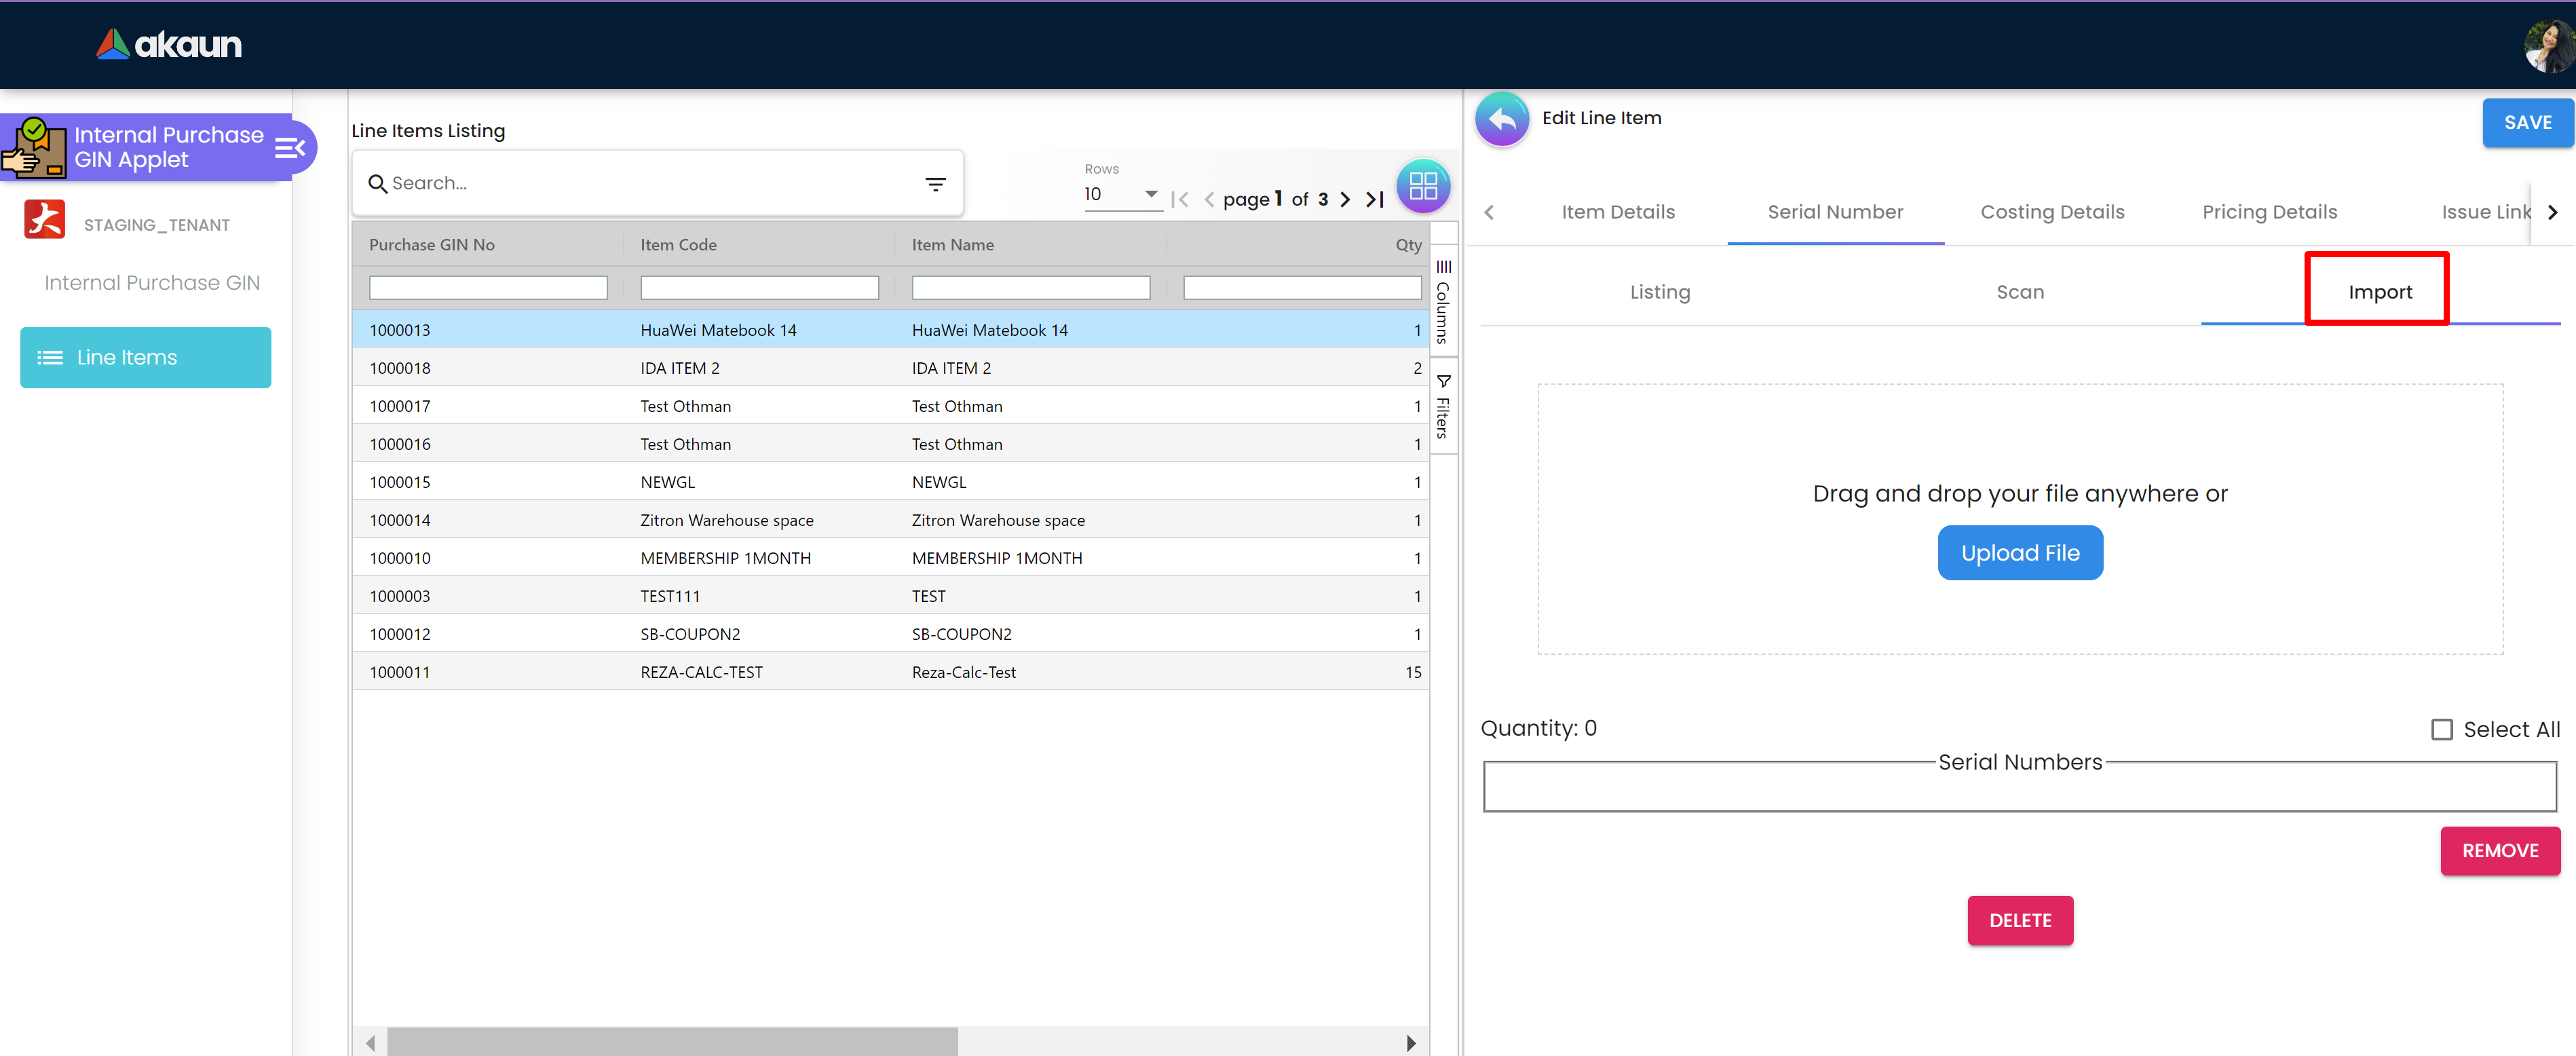The width and height of the screenshot is (2576, 1056).
Task: Go to the last page of the listing
Action: tap(1375, 200)
